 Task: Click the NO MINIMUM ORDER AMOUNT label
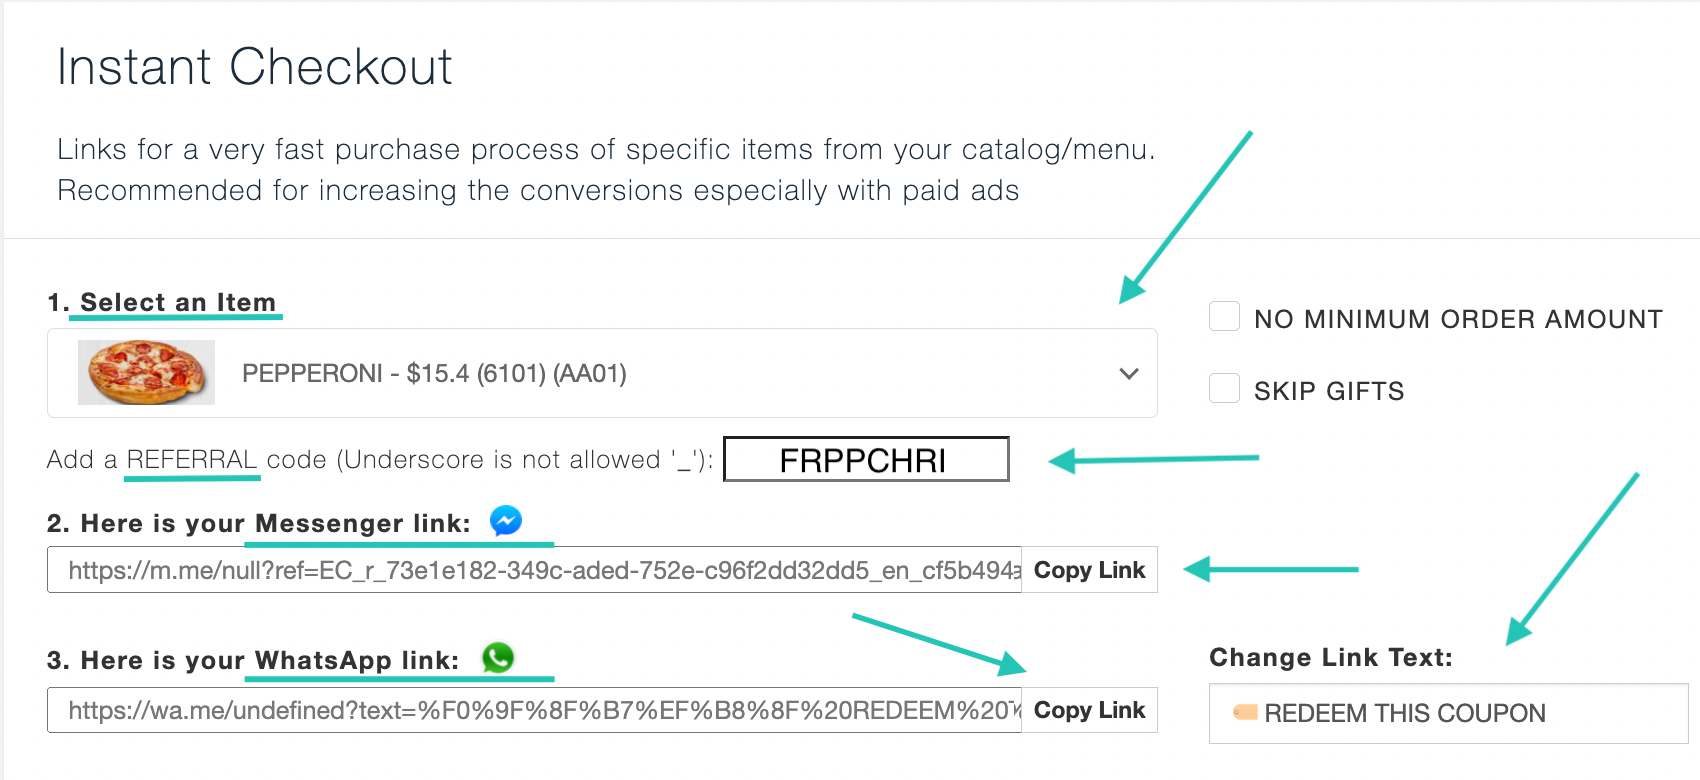(x=1458, y=319)
